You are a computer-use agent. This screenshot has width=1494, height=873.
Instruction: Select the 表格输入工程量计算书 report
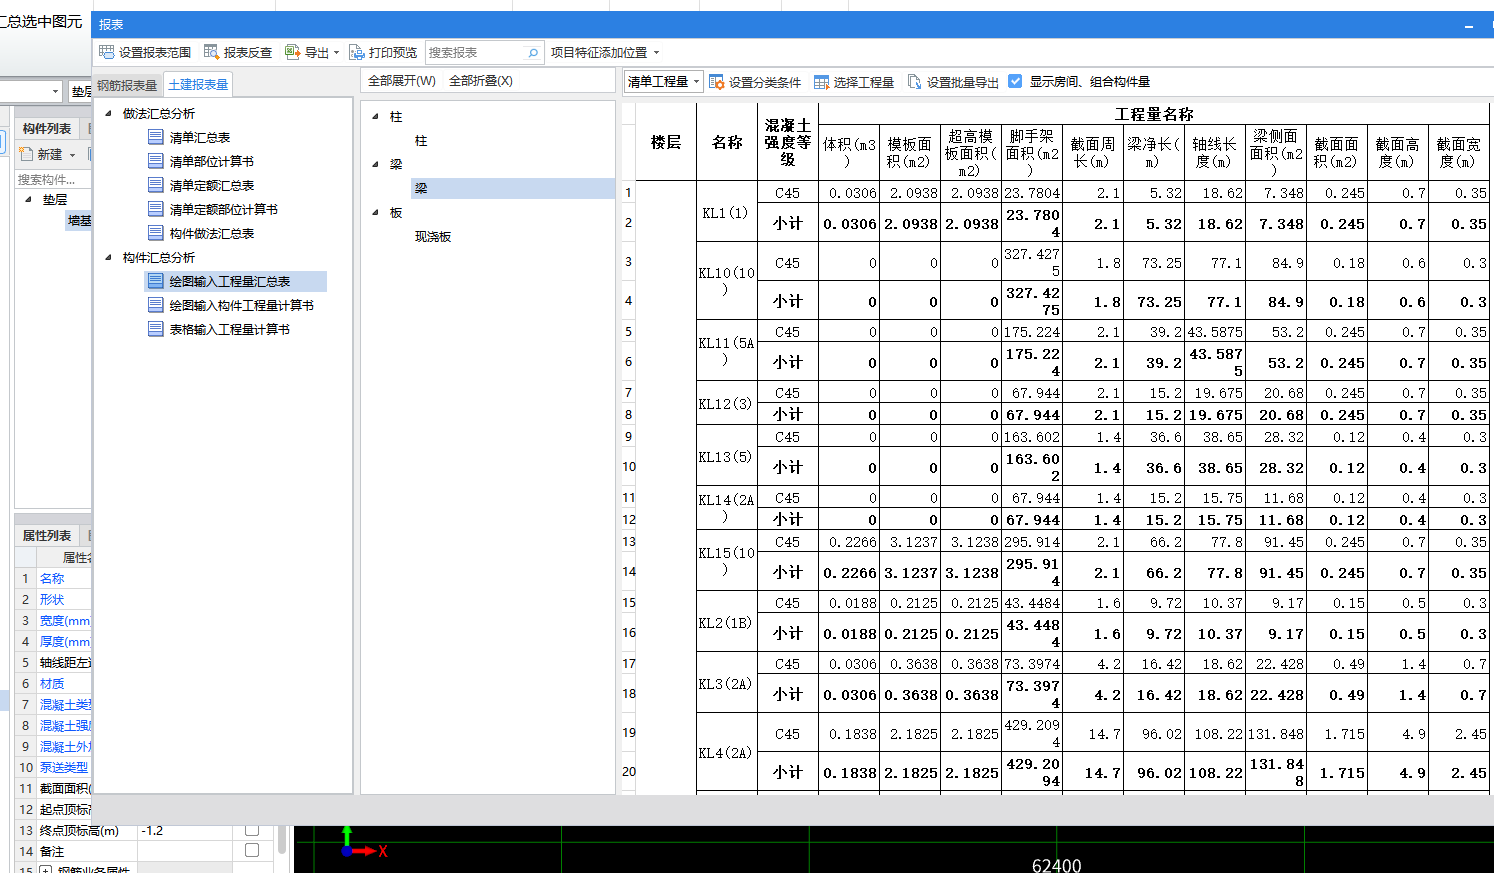[229, 329]
